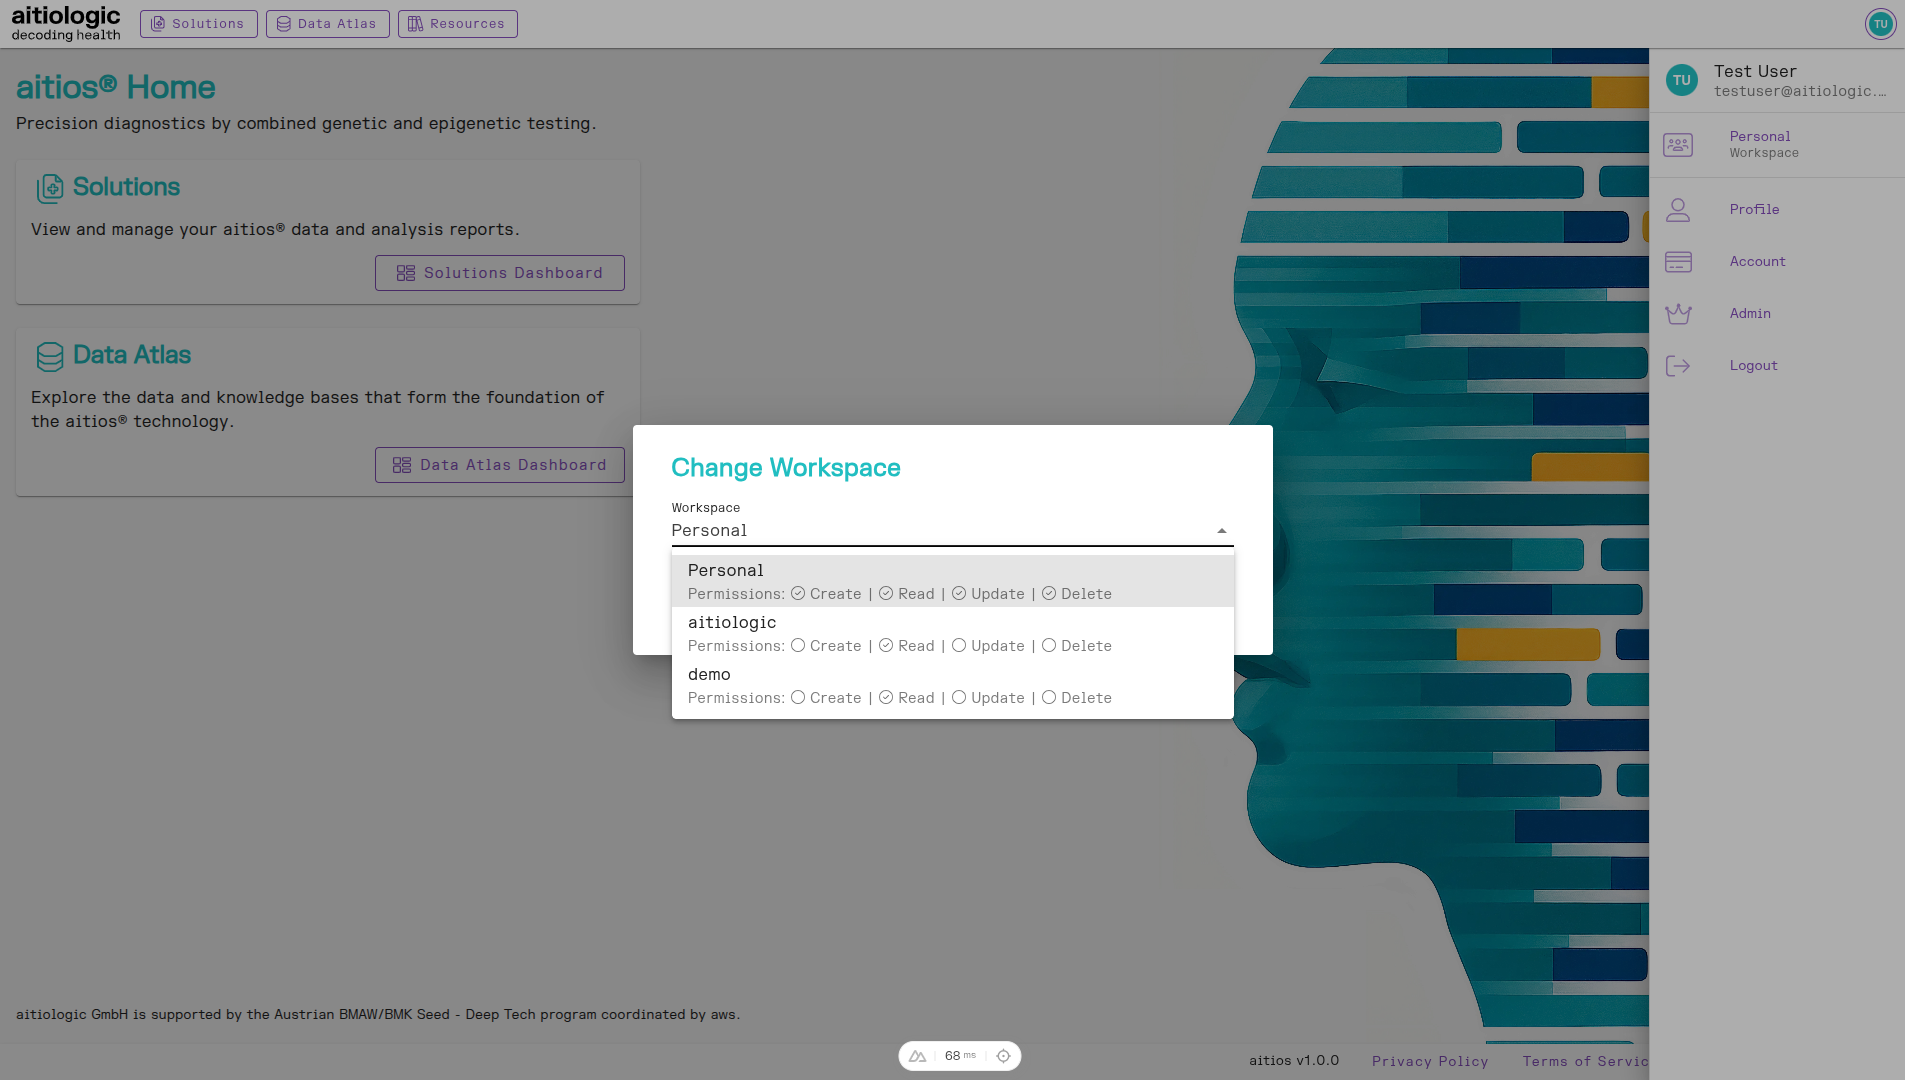This screenshot has width=1905, height=1080.
Task: Click the Workspace select field showing Personal
Action: pos(940,531)
